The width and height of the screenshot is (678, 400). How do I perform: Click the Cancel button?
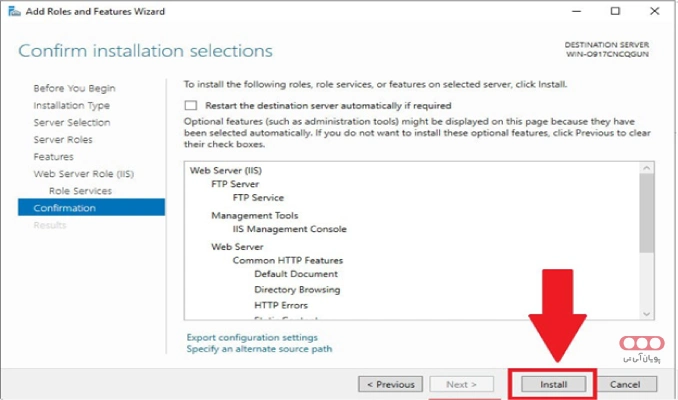coord(625,384)
